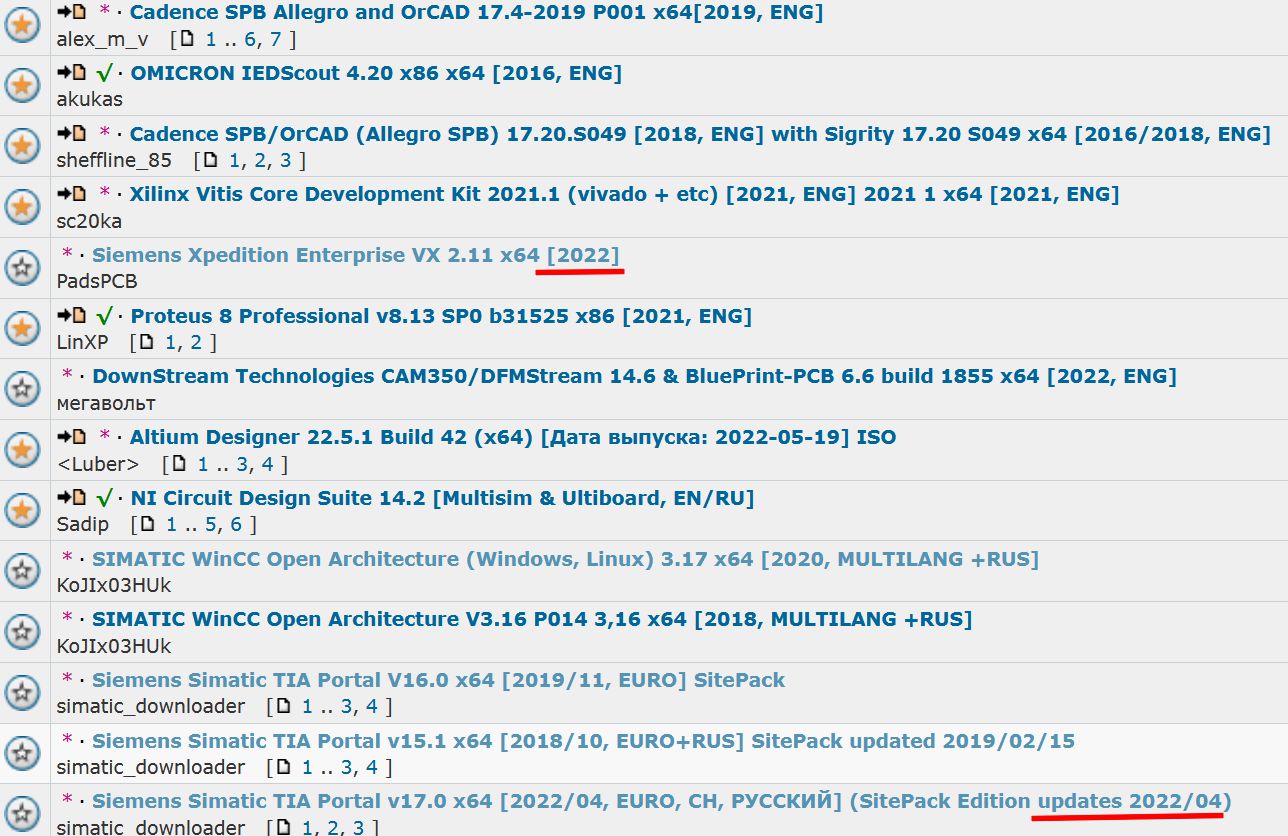Jump to newest post in NI Circuit Design topic
Image resolution: width=1288 pixels, height=836 pixels.
72,498
